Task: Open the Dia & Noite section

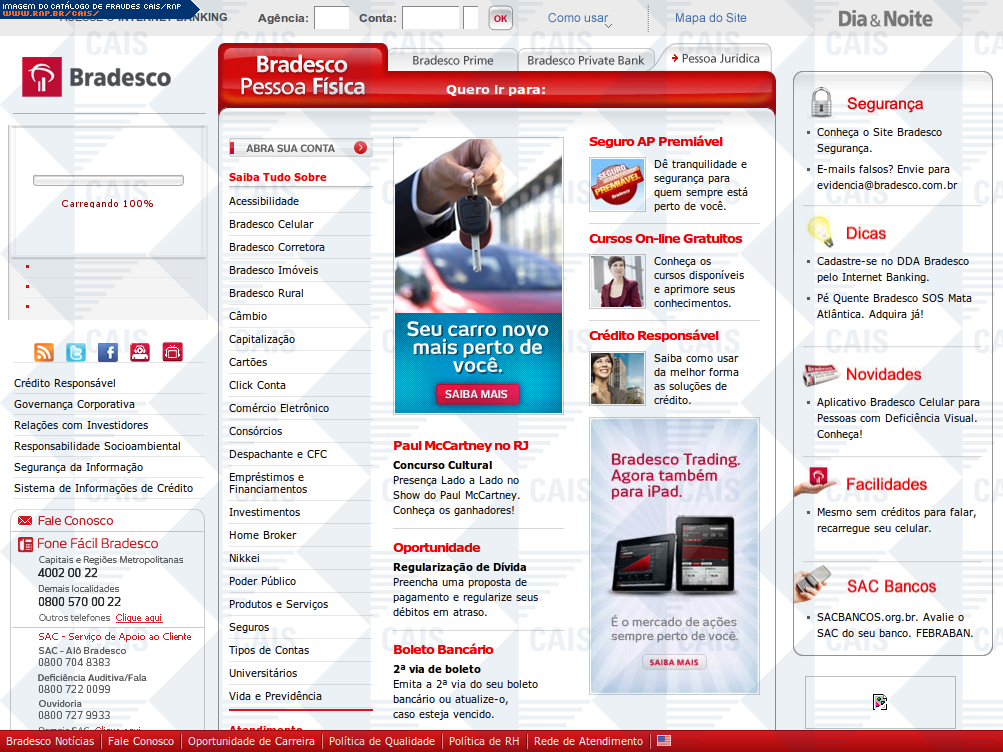Action: click(884, 19)
